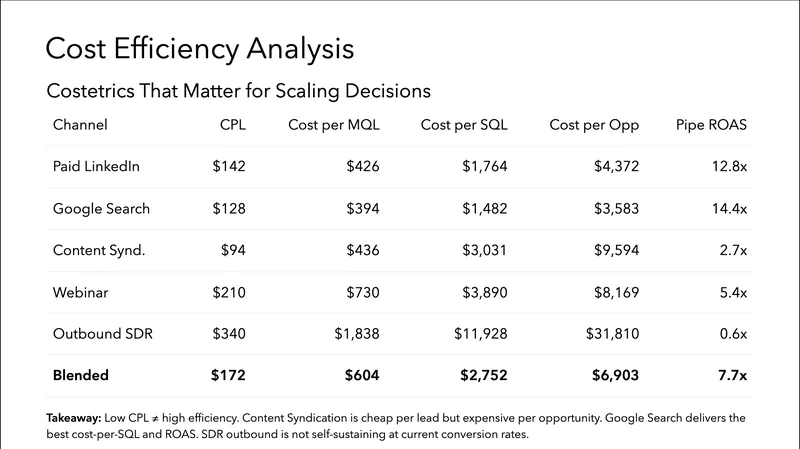
Task: Select the bold Blended row label
Action: point(81,376)
